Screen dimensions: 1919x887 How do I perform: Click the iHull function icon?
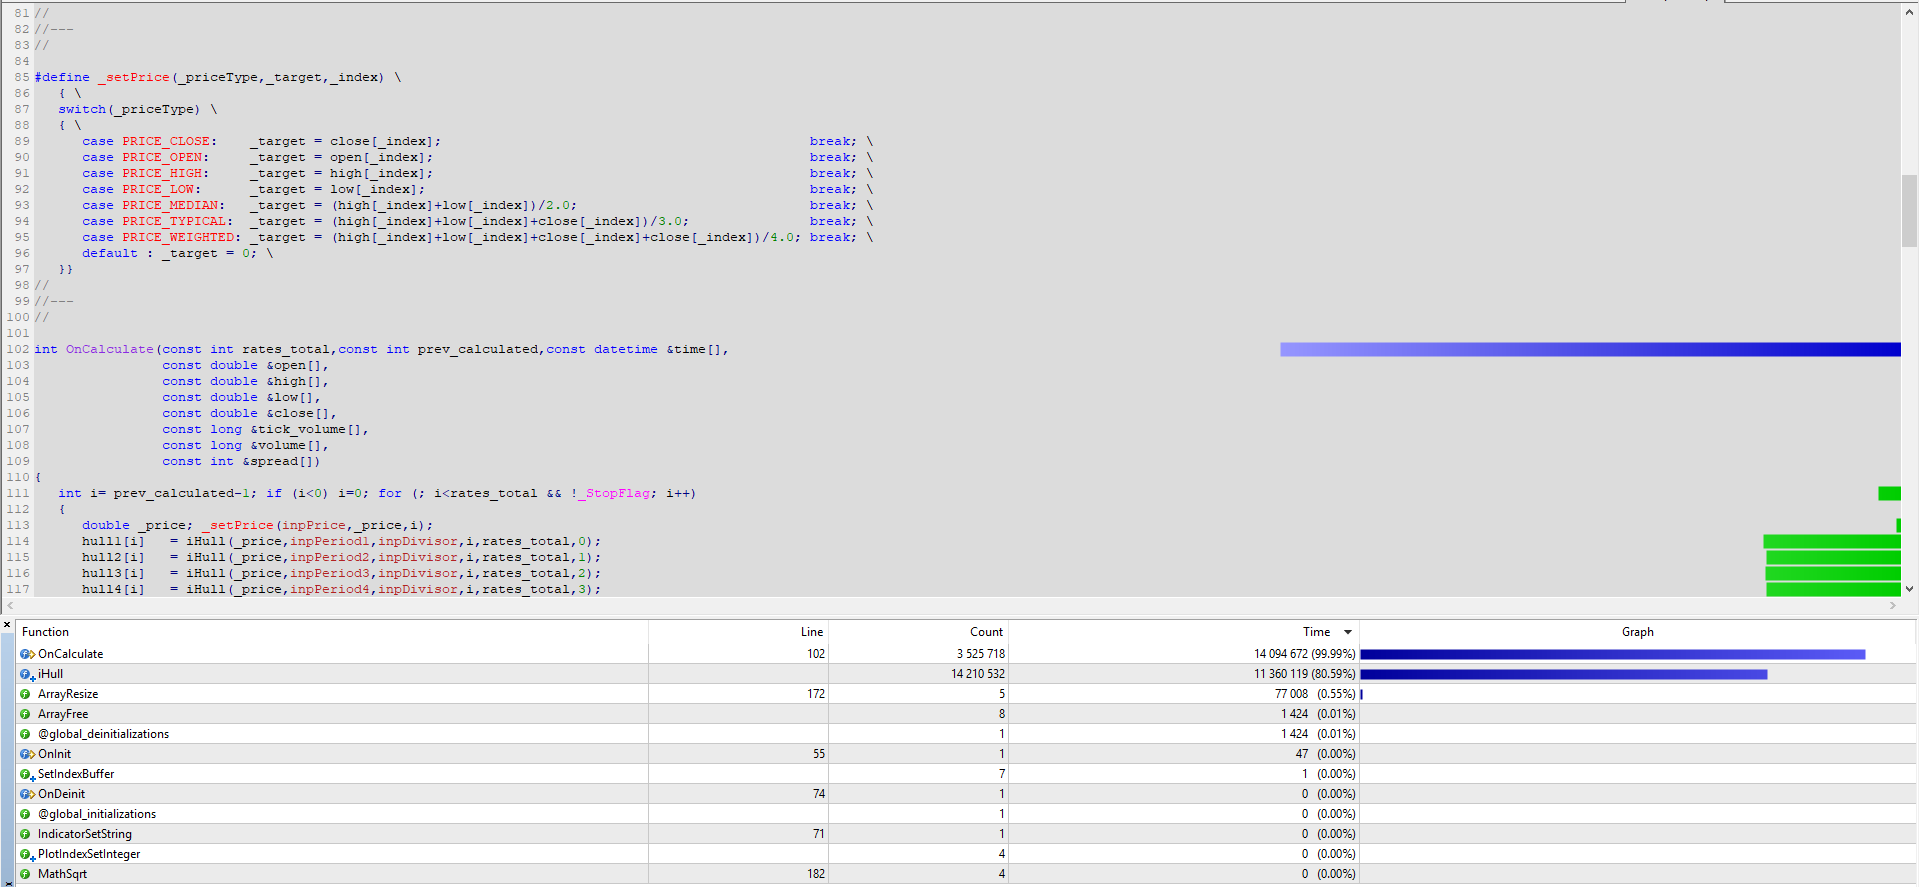[x=27, y=674]
